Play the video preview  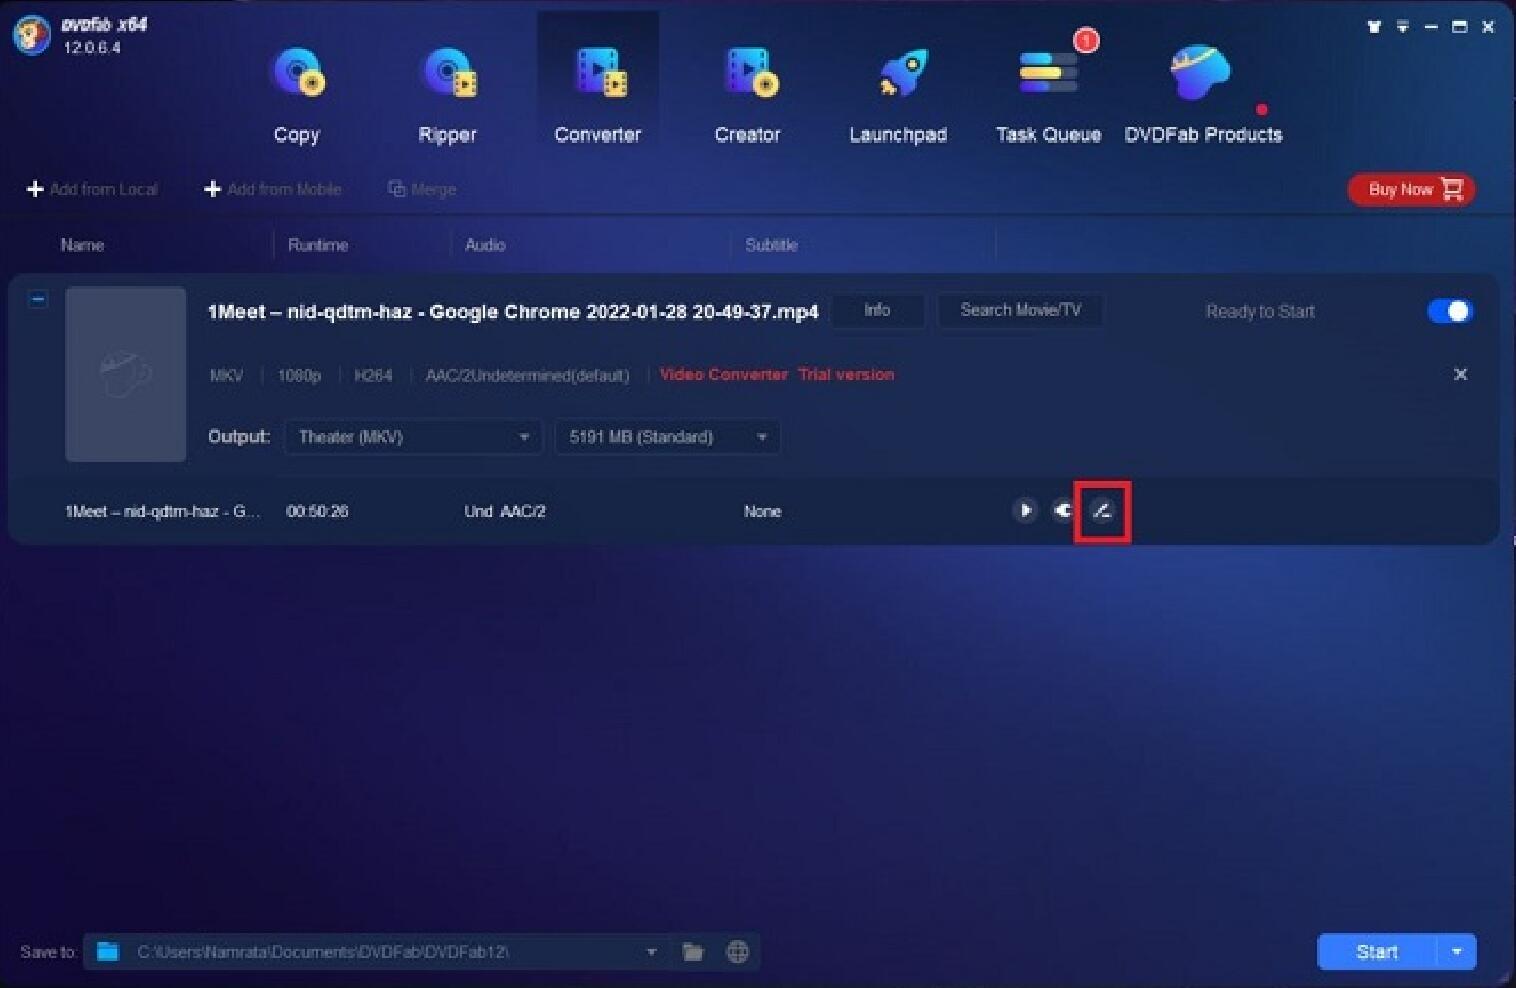click(1025, 510)
